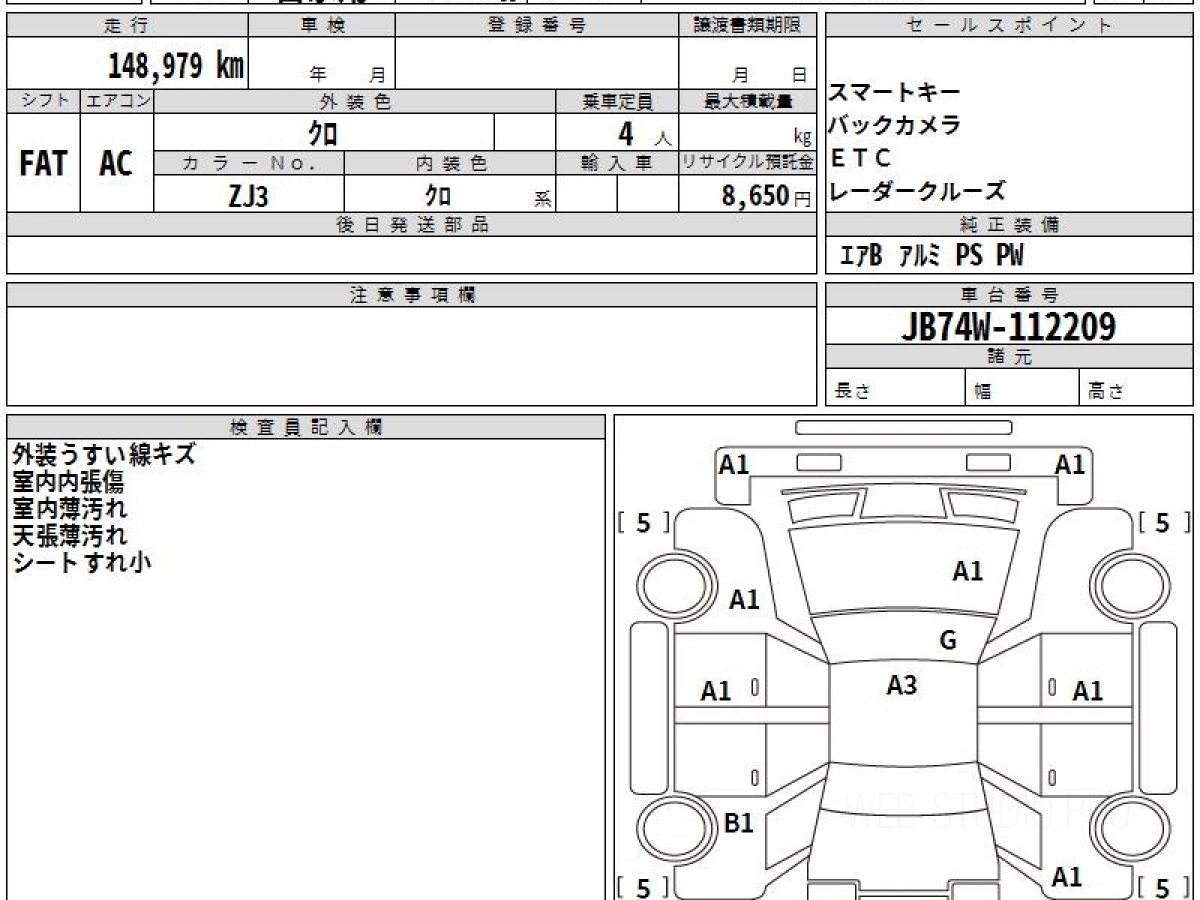
Task: Click the カラーNo. header cell
Action: pyautogui.click(x=249, y=163)
